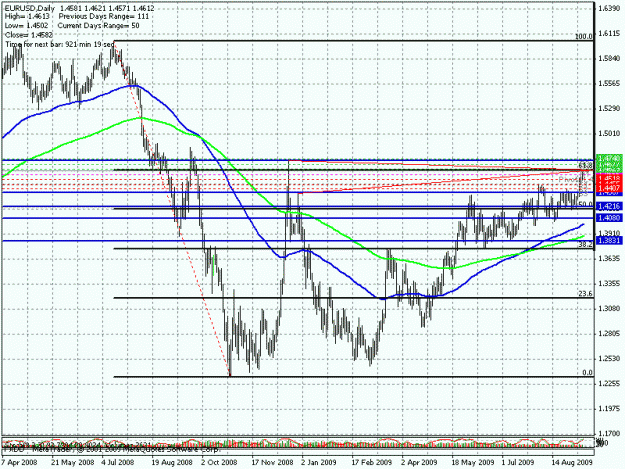This screenshot has width=625, height=469.
Task: Click the 1.2805 price axis label
Action: point(609,334)
